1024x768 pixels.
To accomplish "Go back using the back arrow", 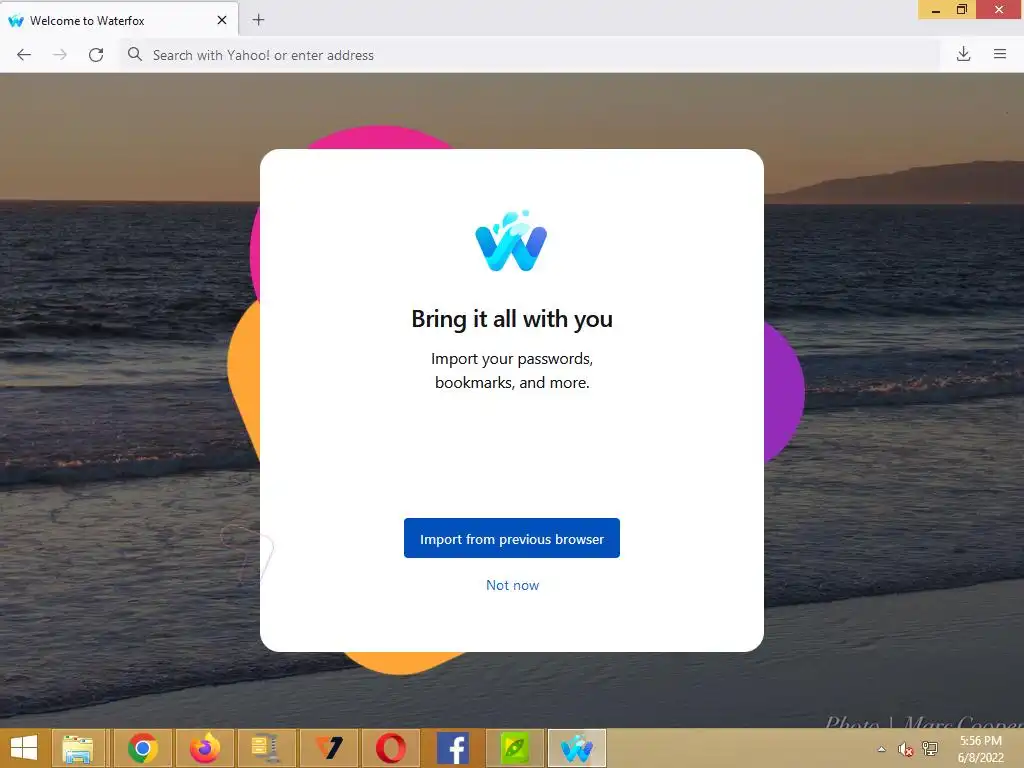I will (x=24, y=55).
